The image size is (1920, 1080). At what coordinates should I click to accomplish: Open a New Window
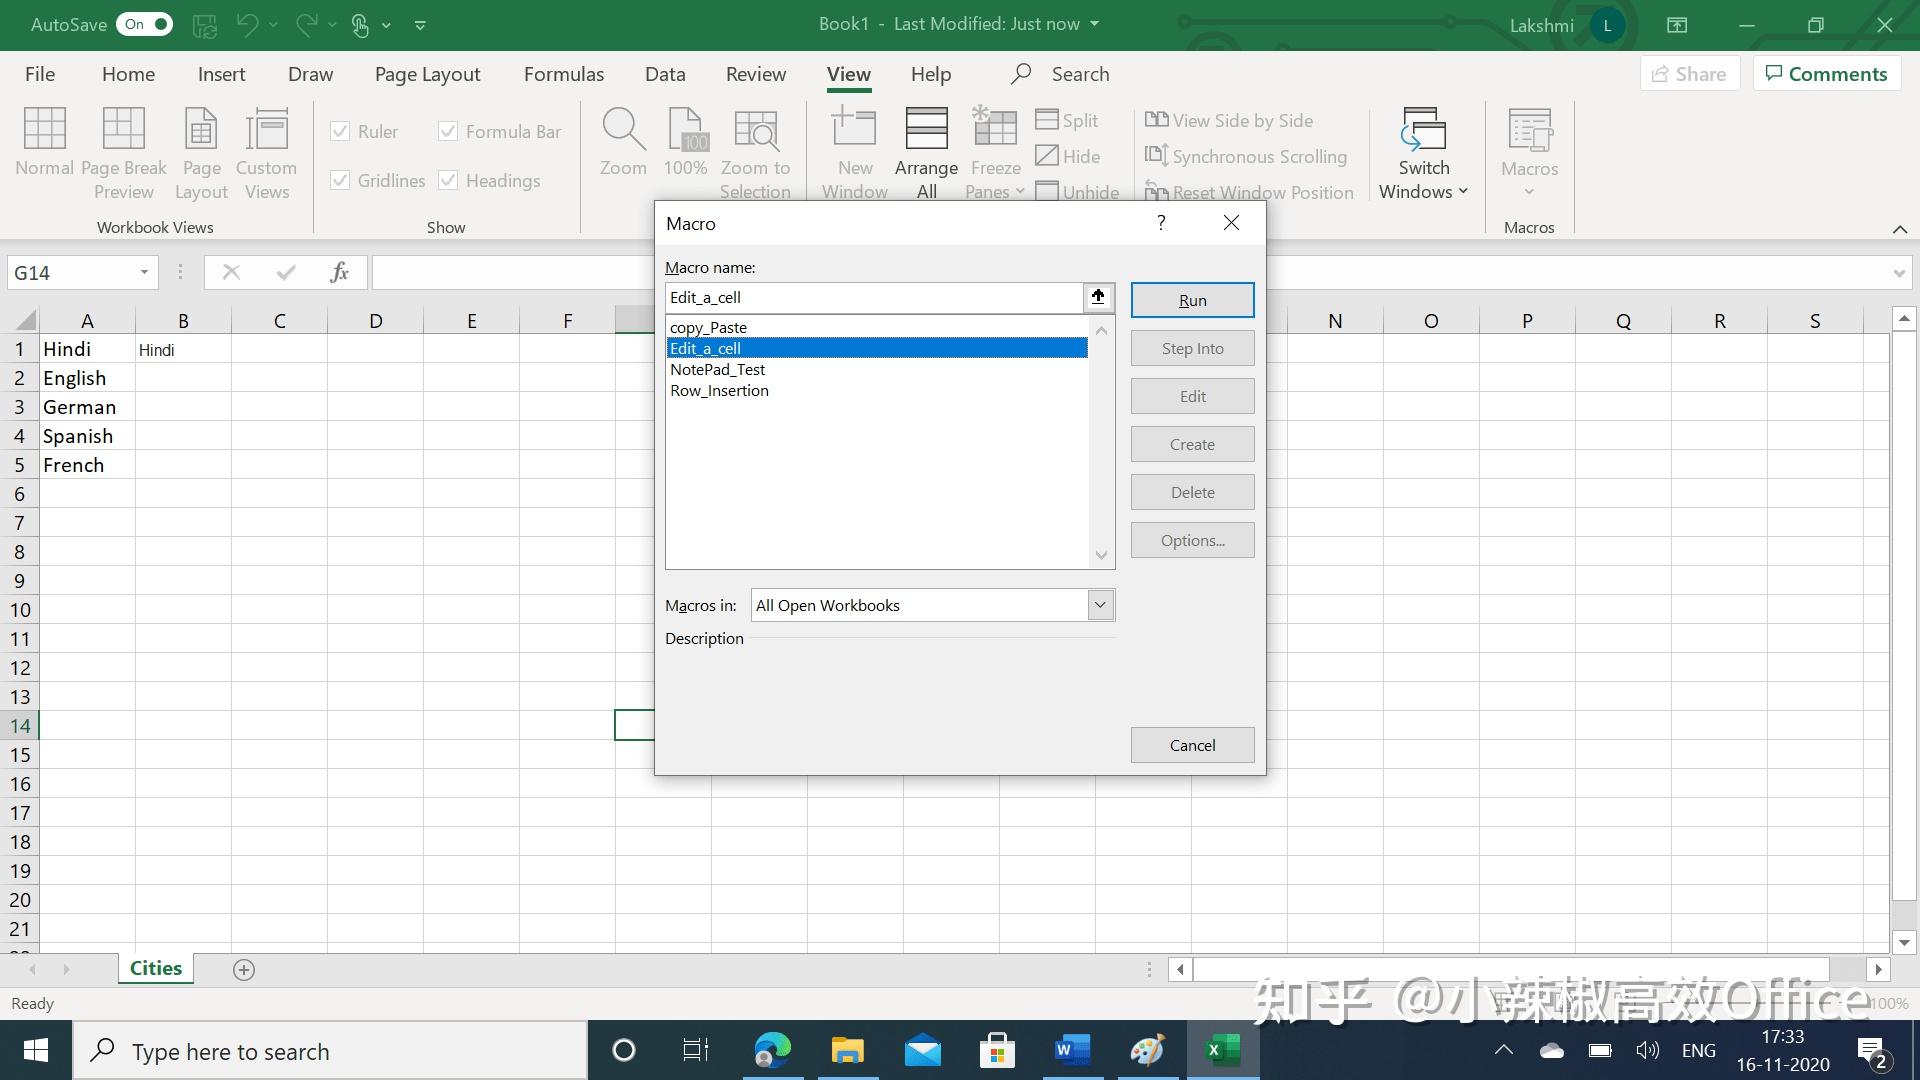[x=854, y=150]
